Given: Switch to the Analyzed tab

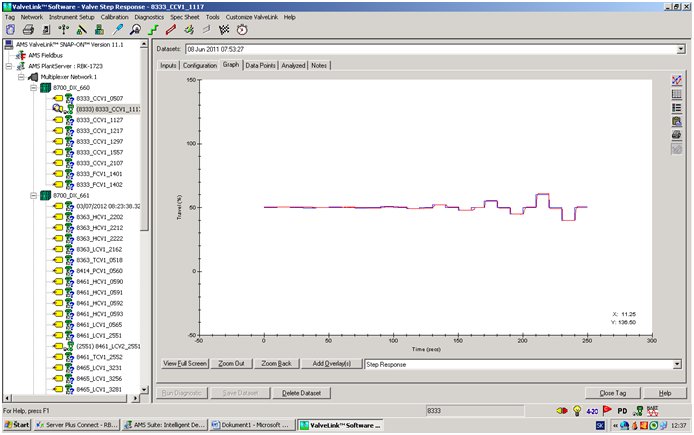Looking at the screenshot, I should point(293,65).
